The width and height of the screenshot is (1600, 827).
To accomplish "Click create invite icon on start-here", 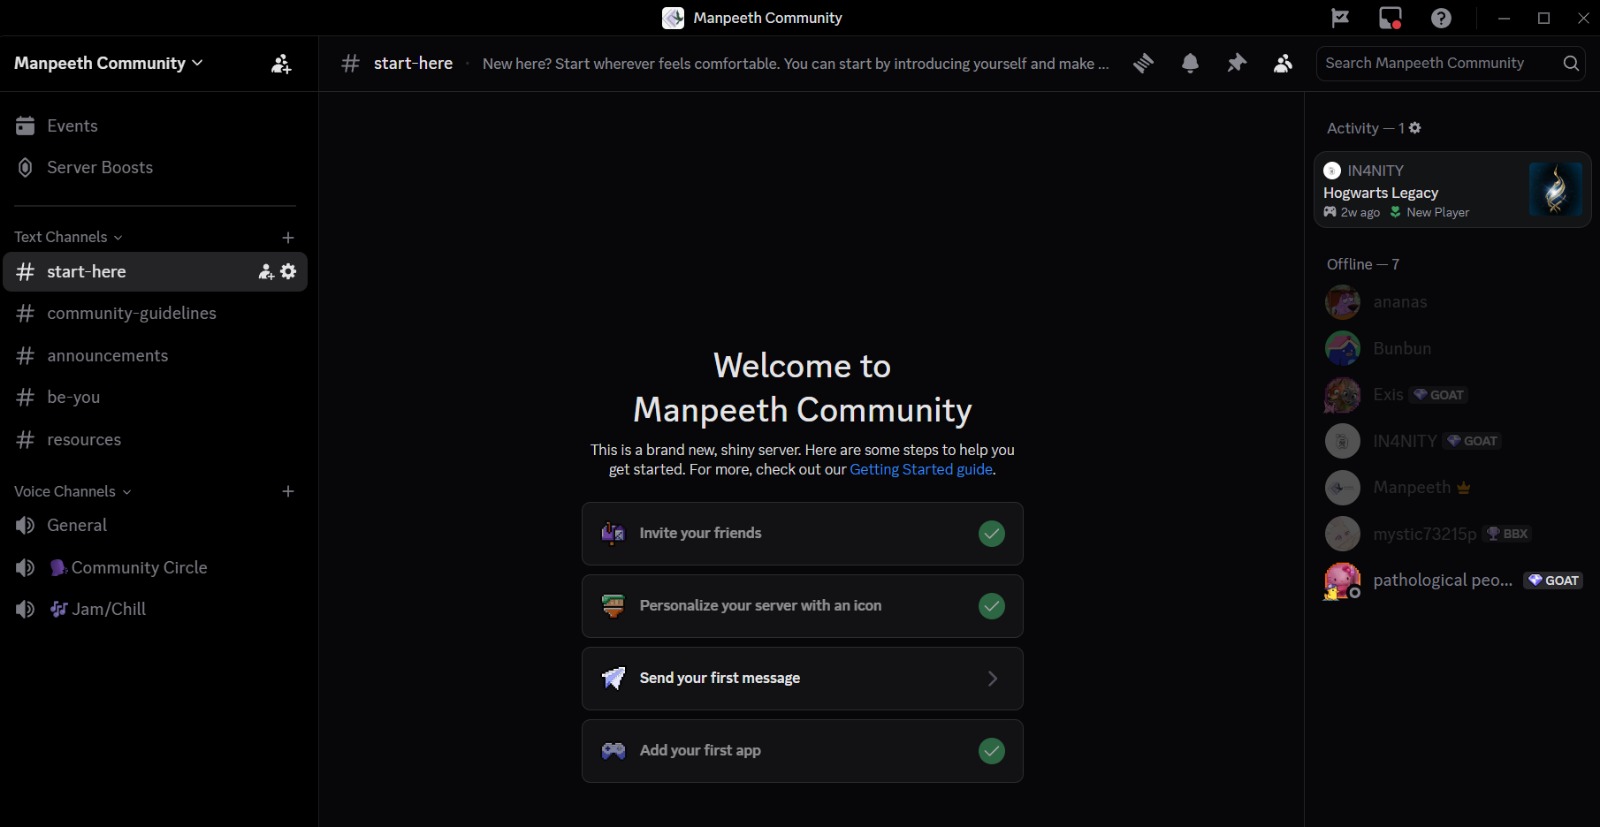I will (266, 271).
